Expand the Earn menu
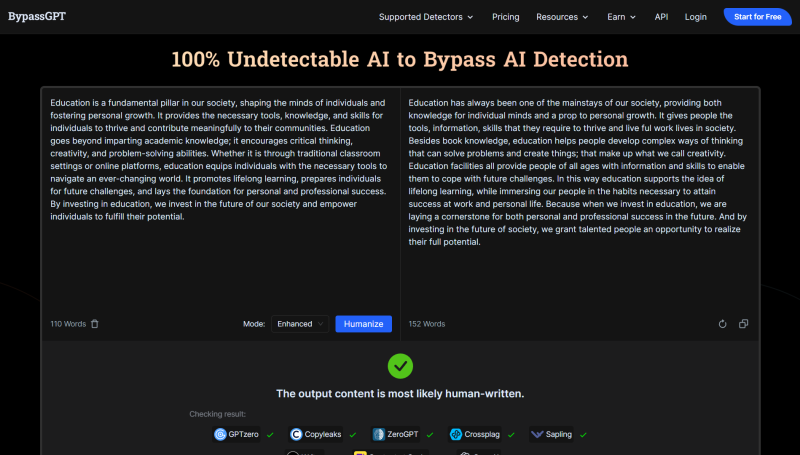 (x=621, y=17)
